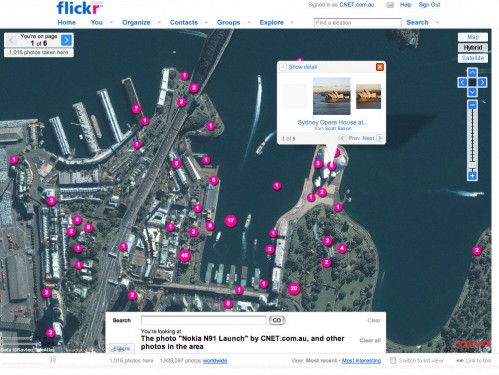Switch map view to Hybrid
499x375 pixels.
click(x=473, y=48)
